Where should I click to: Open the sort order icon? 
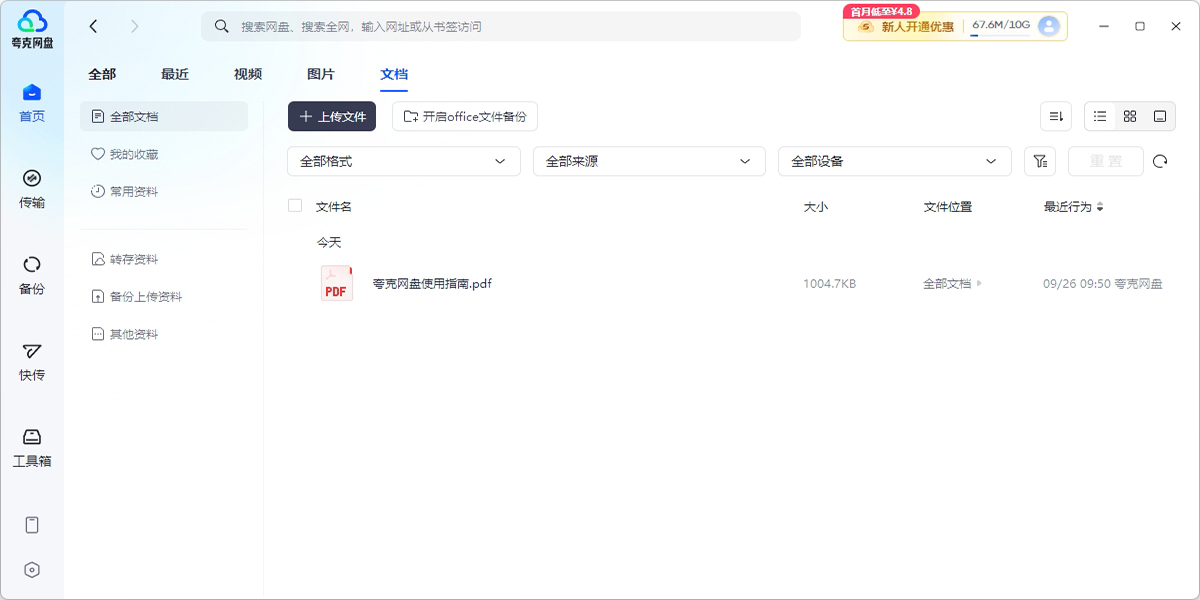coord(1056,116)
